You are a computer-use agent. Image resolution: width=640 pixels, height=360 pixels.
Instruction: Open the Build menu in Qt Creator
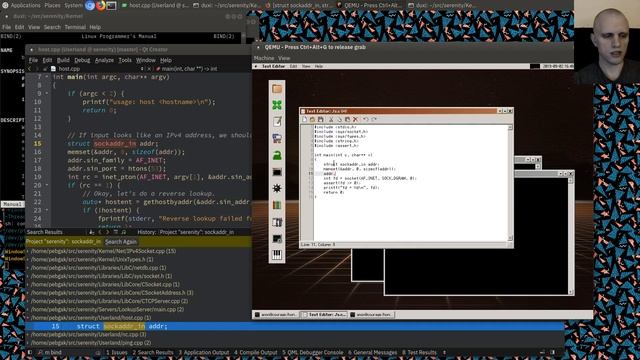(x=63, y=60)
